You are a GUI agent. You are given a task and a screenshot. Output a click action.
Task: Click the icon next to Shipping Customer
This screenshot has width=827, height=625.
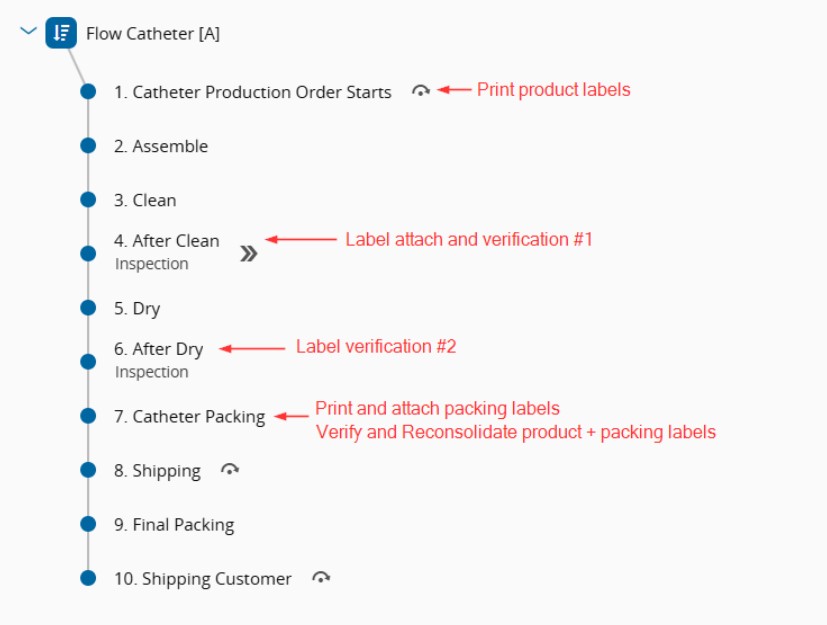[x=321, y=578]
